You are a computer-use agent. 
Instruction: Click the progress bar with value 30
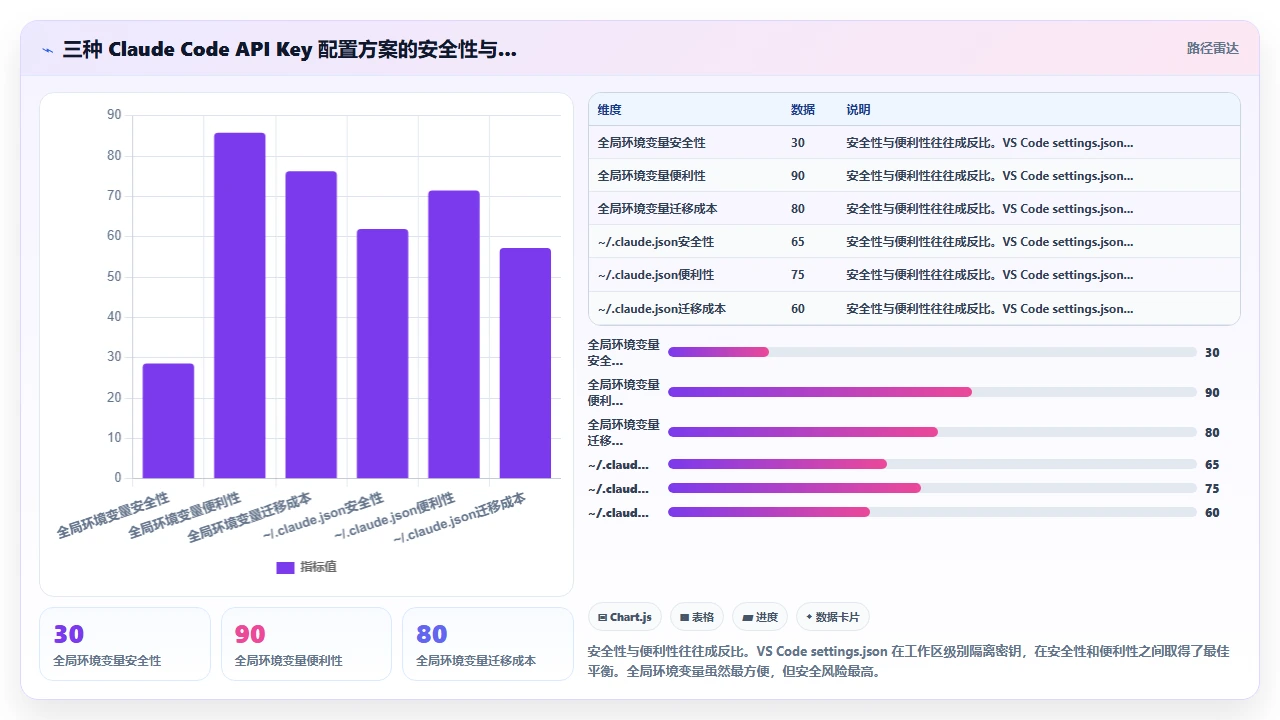932,352
